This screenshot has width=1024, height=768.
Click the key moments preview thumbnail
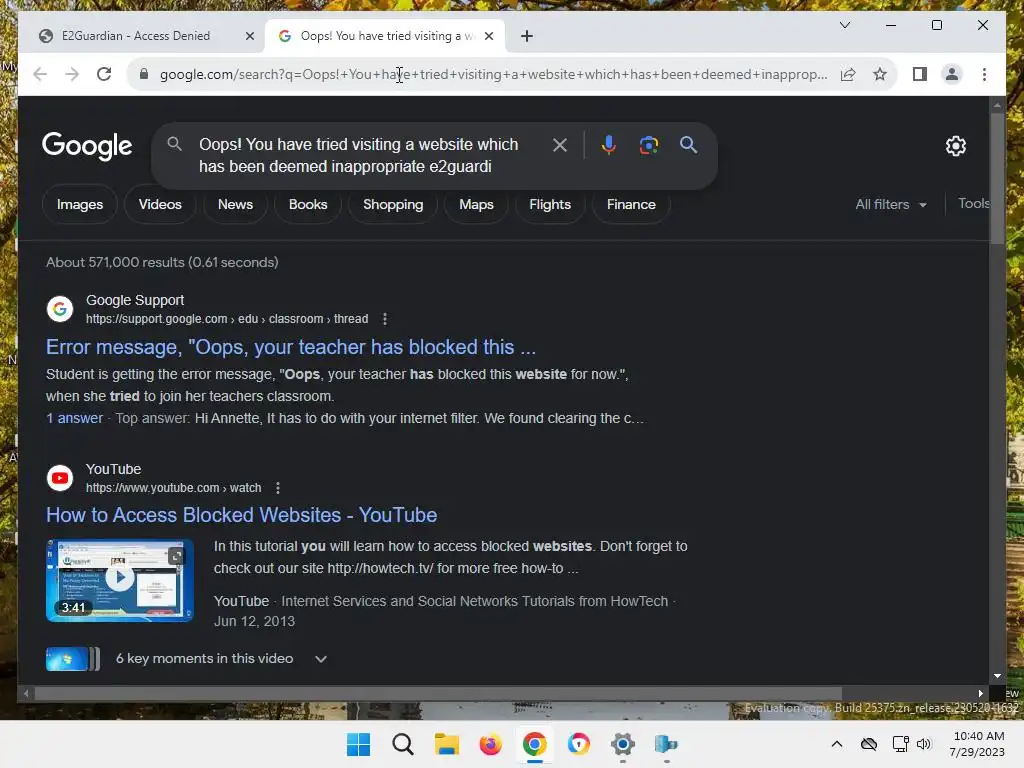pyautogui.click(x=72, y=659)
